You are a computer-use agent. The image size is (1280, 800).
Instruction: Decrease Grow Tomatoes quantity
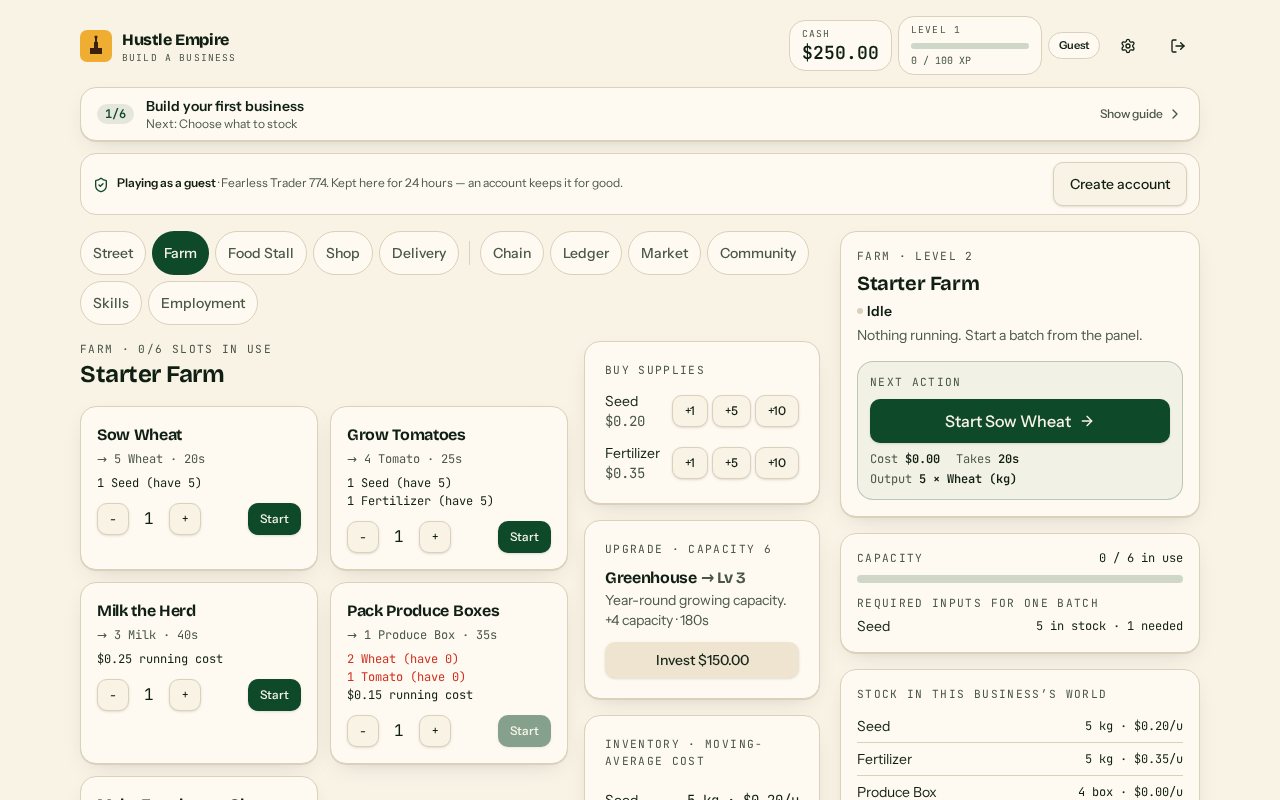[x=363, y=537]
